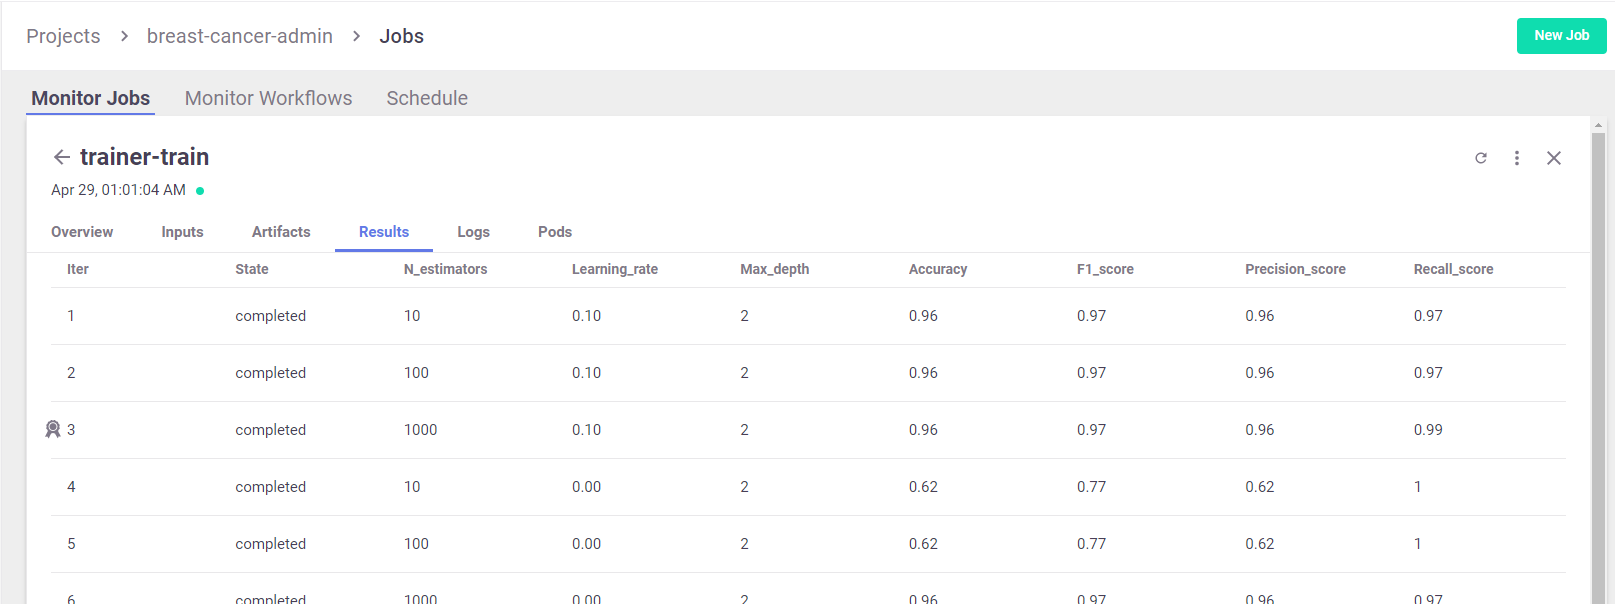Click the green job status dot
This screenshot has height=604, width=1615.
coord(200,191)
